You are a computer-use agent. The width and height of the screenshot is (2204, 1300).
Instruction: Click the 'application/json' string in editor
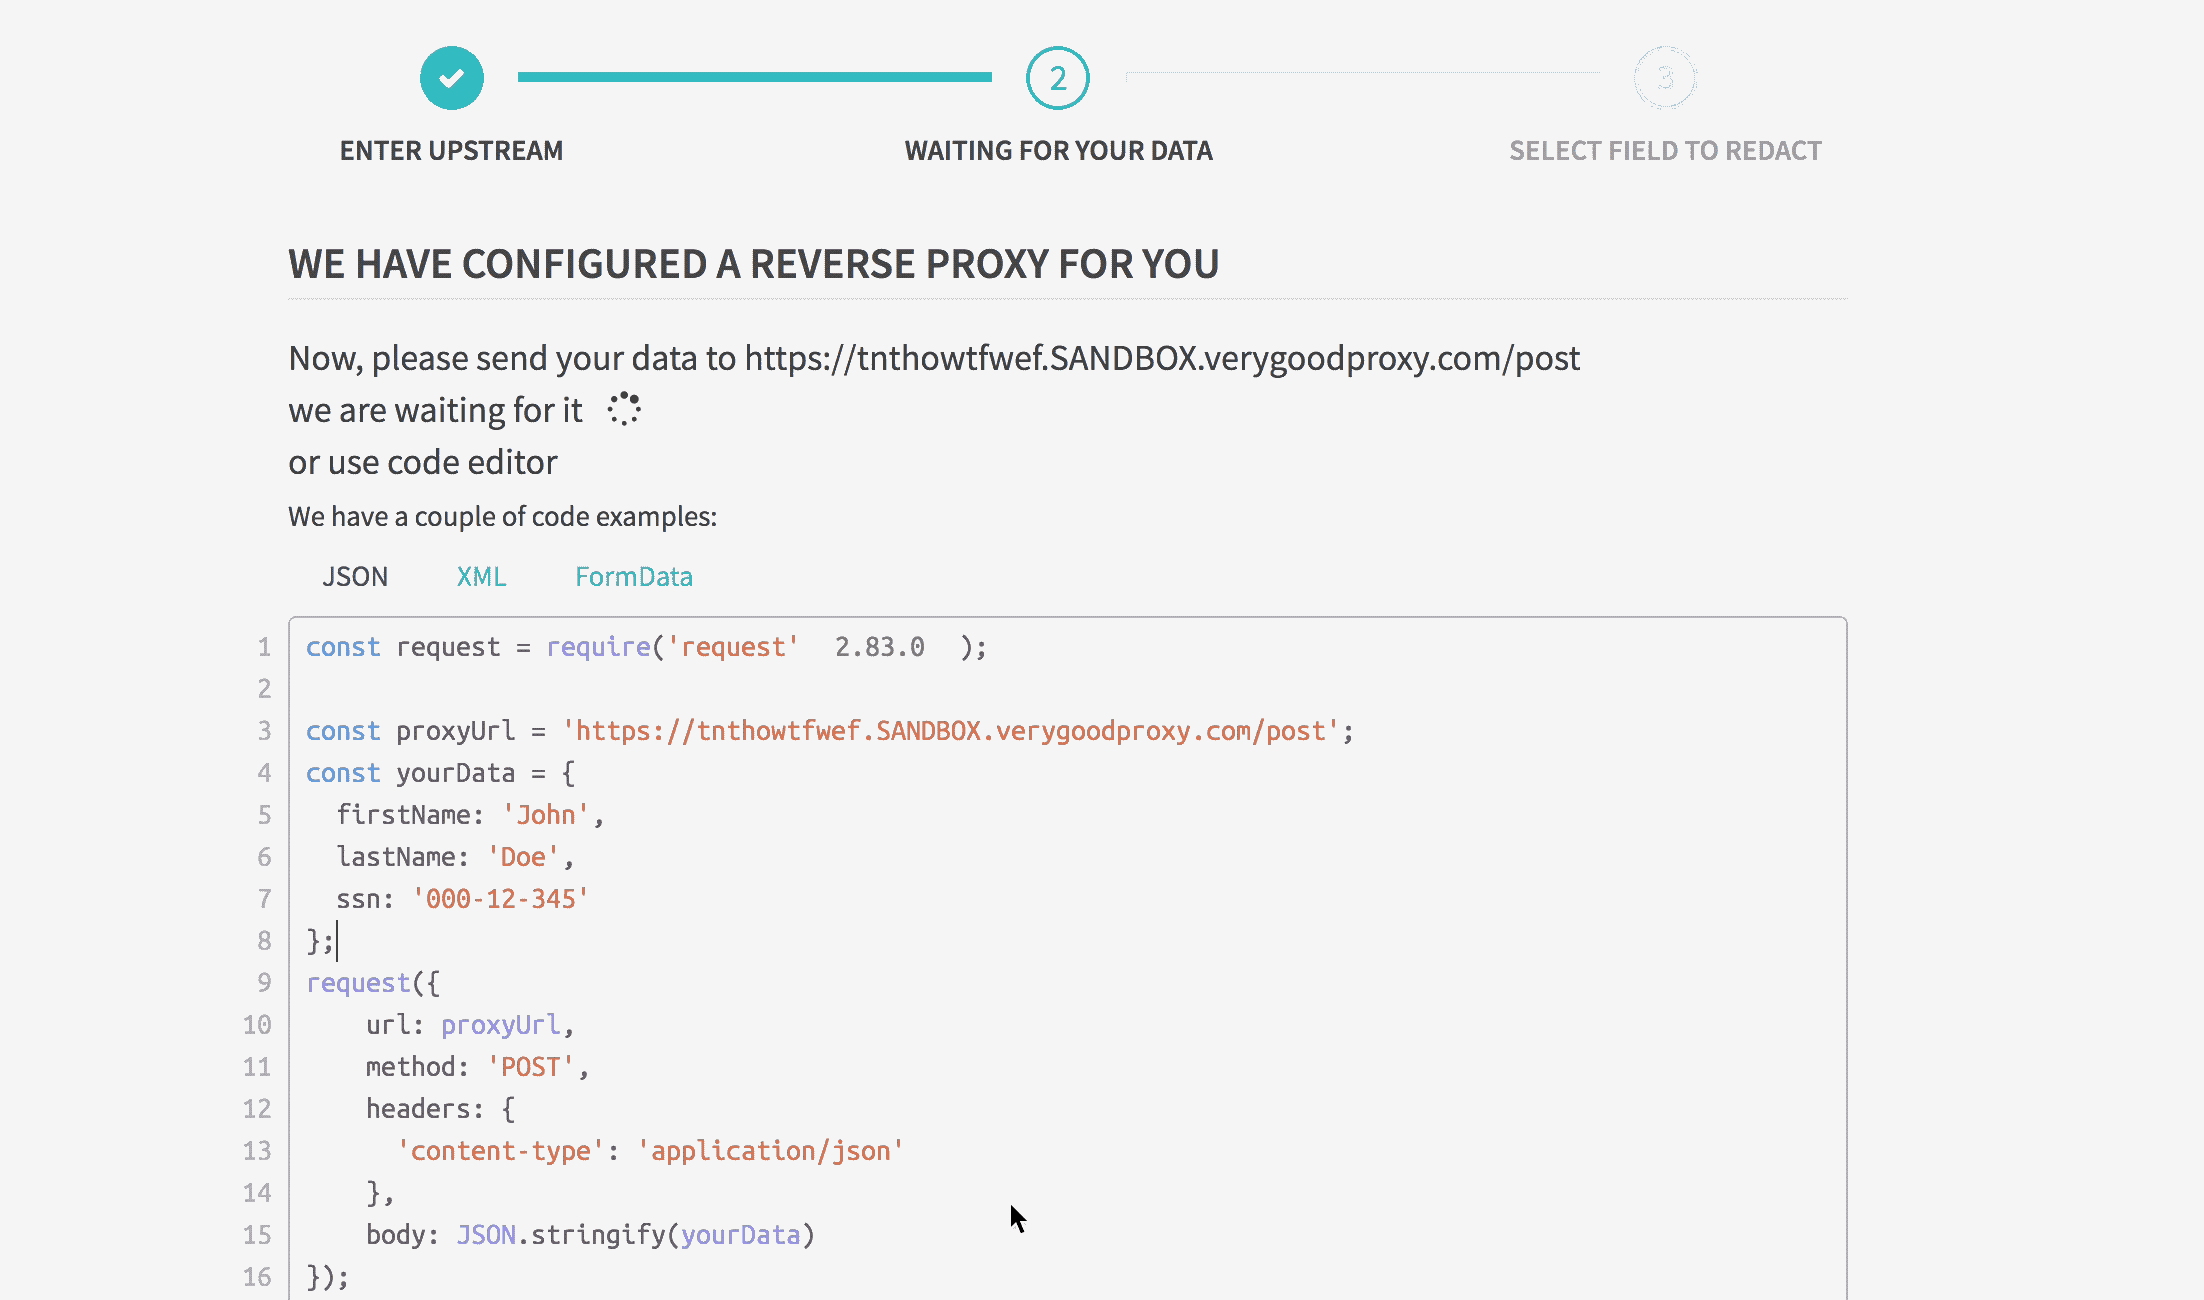[x=770, y=1151]
